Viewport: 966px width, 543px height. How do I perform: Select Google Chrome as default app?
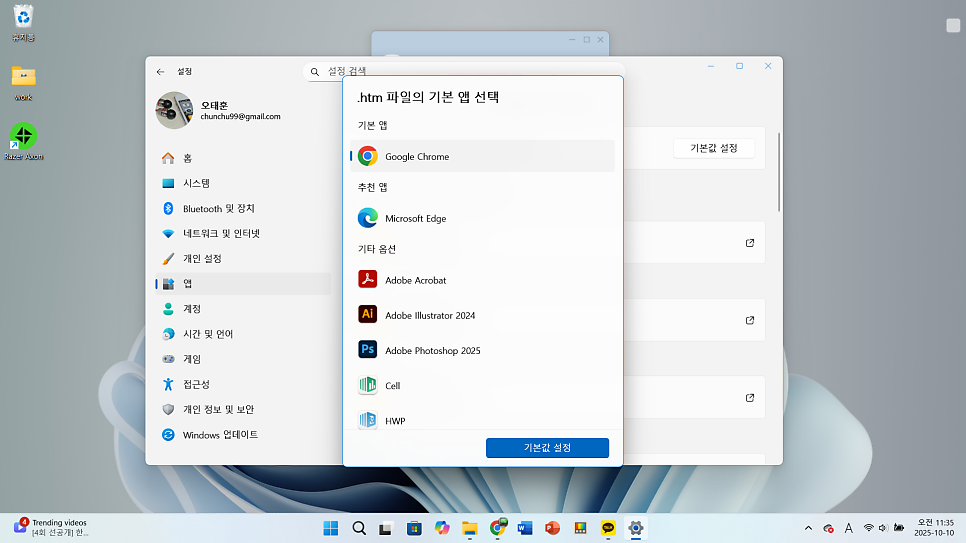coord(482,156)
